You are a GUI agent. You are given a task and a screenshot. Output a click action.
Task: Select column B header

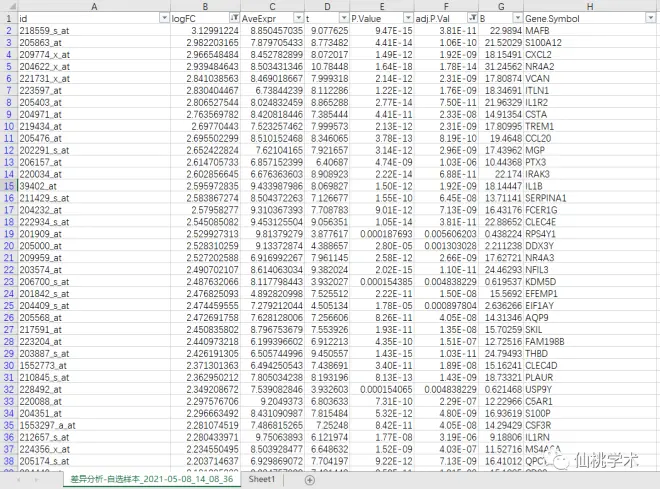(205, 6)
